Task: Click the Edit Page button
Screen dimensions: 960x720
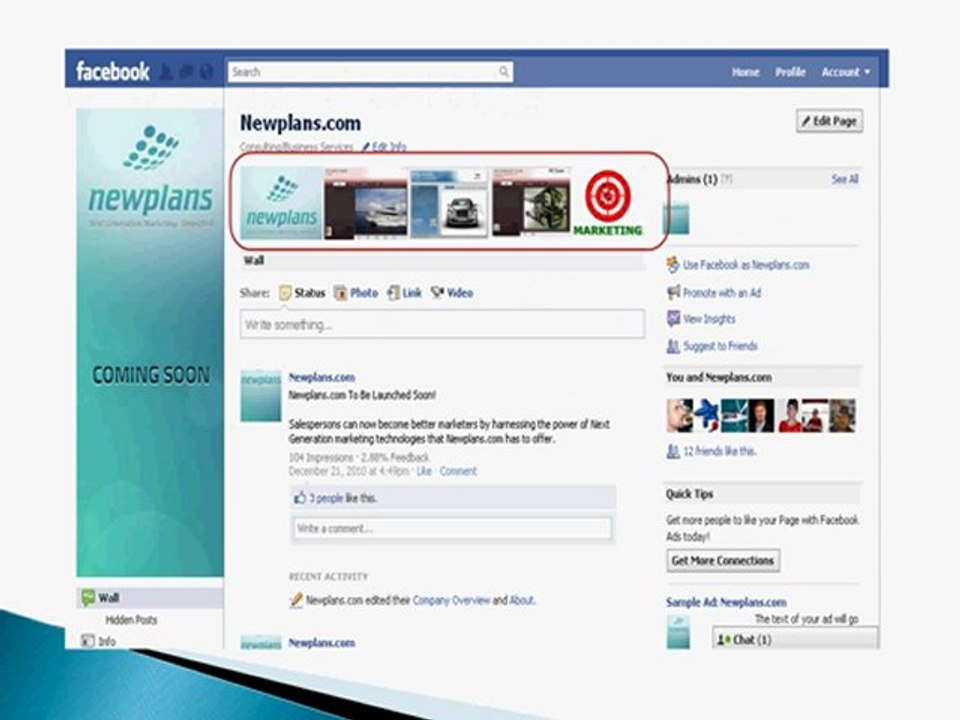Action: click(830, 121)
